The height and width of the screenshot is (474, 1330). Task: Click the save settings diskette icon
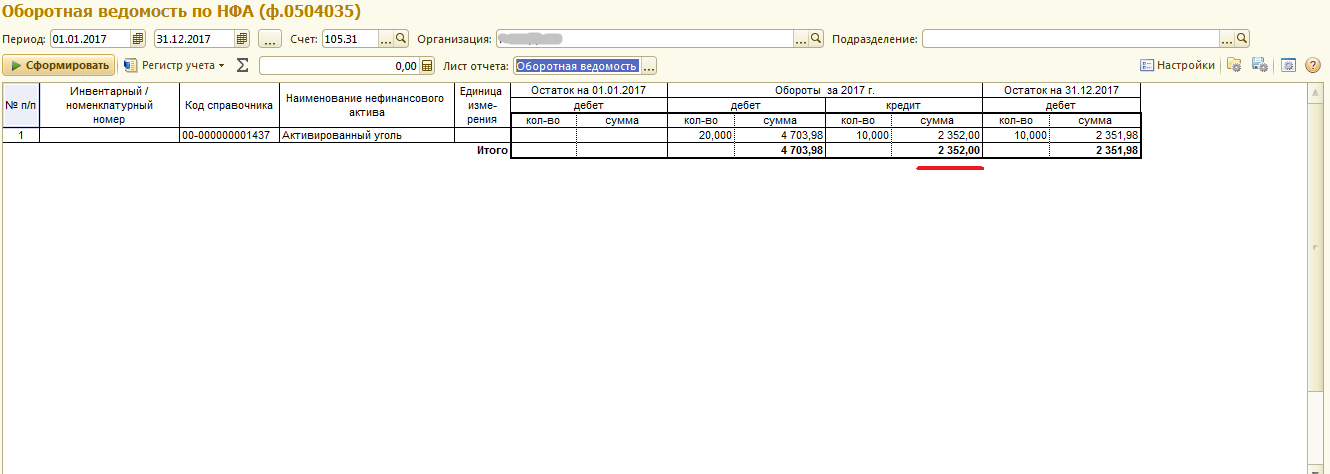(x=1260, y=66)
